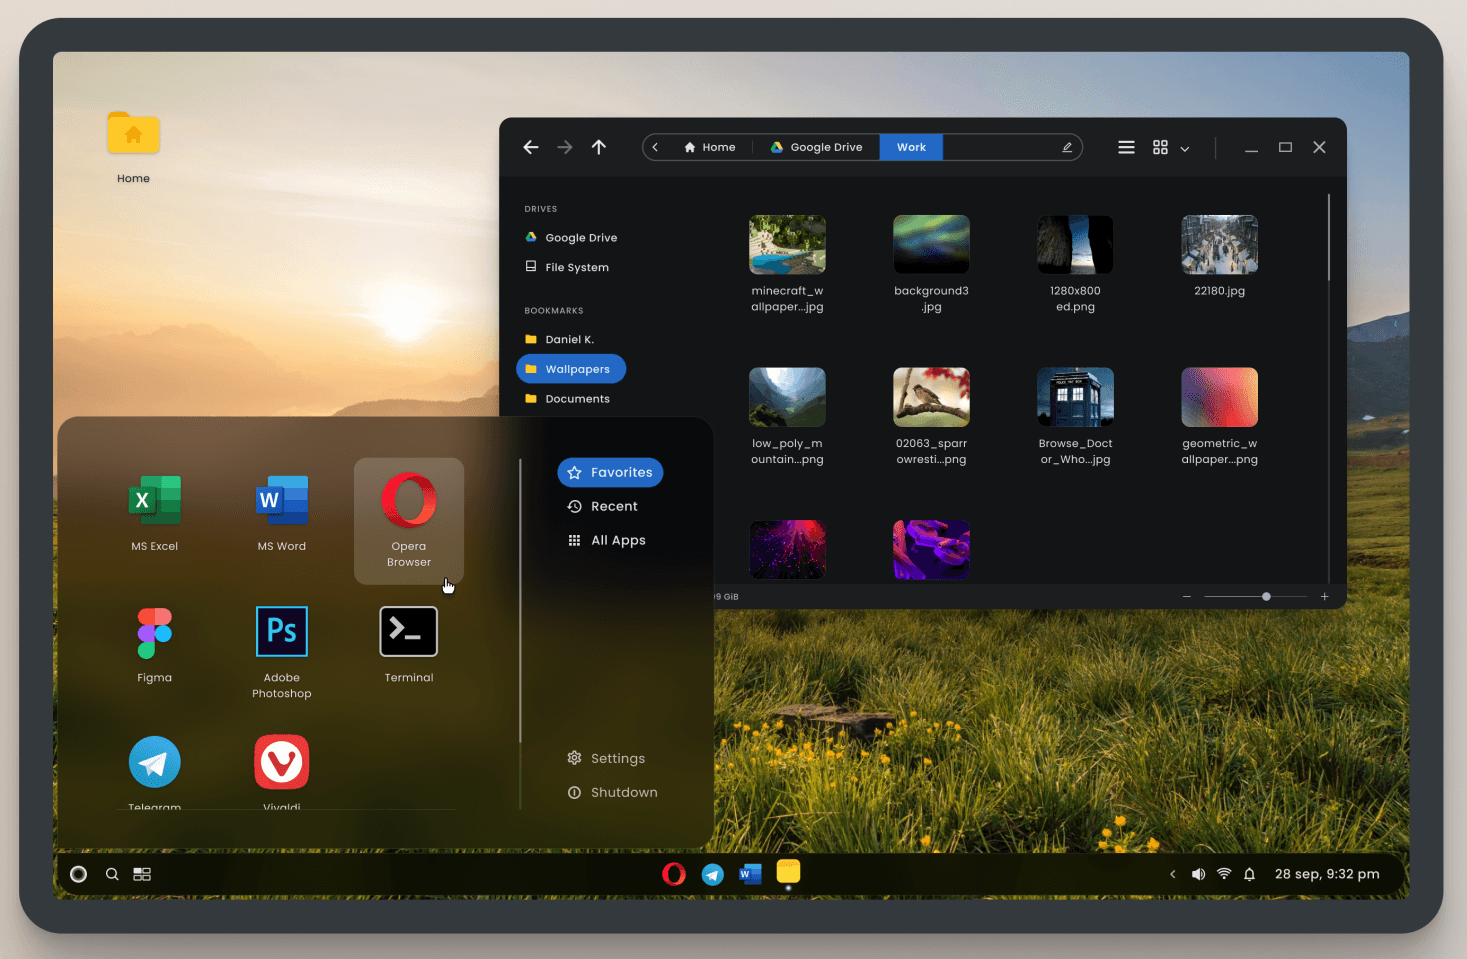Click the file manager vertical scrollbar
The height and width of the screenshot is (959, 1467).
1329,237
